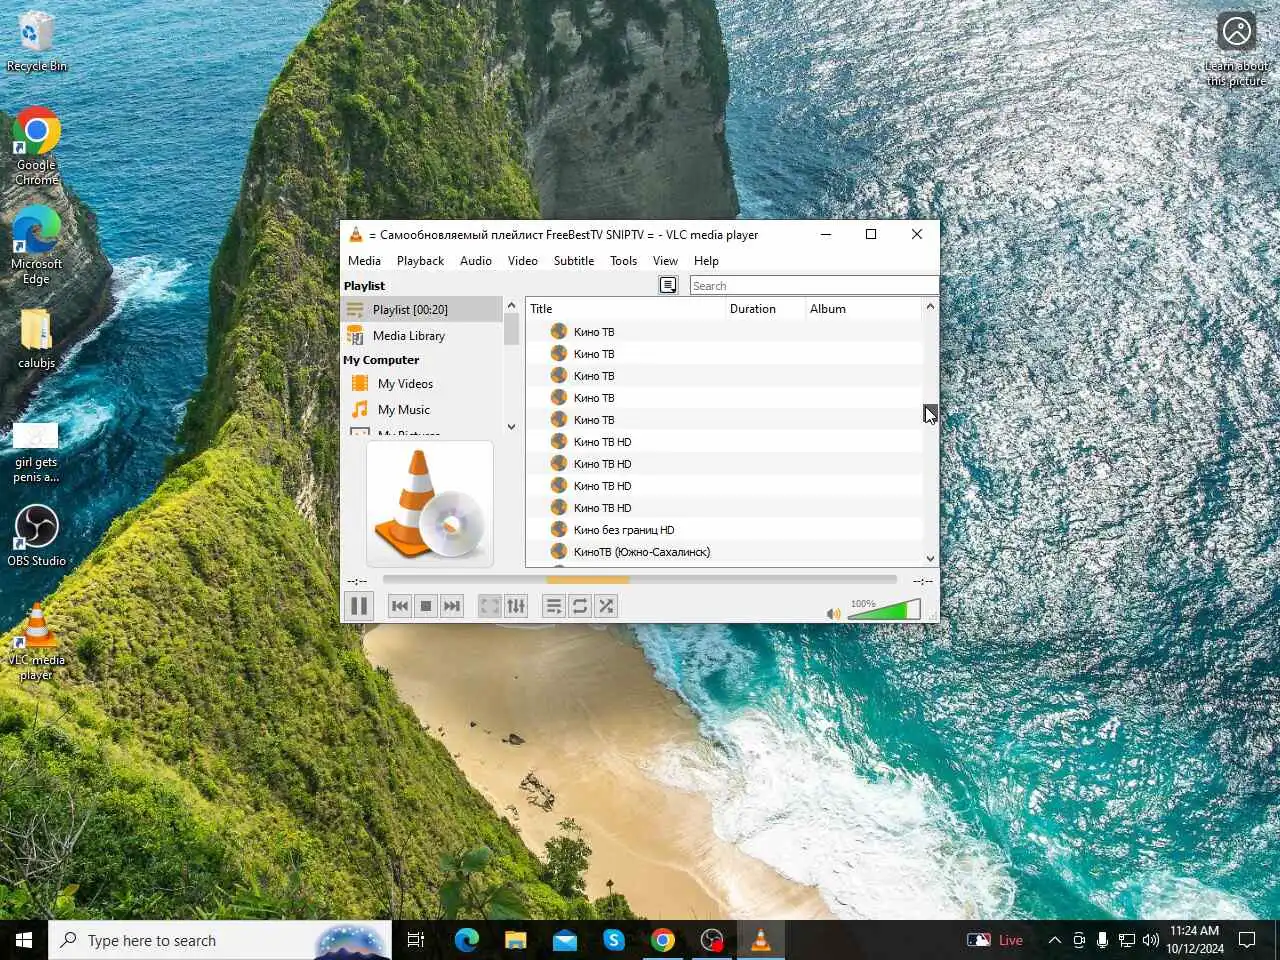Select 'КиноТВ (Южно-Сахалинск)' playlist row

coord(724,552)
